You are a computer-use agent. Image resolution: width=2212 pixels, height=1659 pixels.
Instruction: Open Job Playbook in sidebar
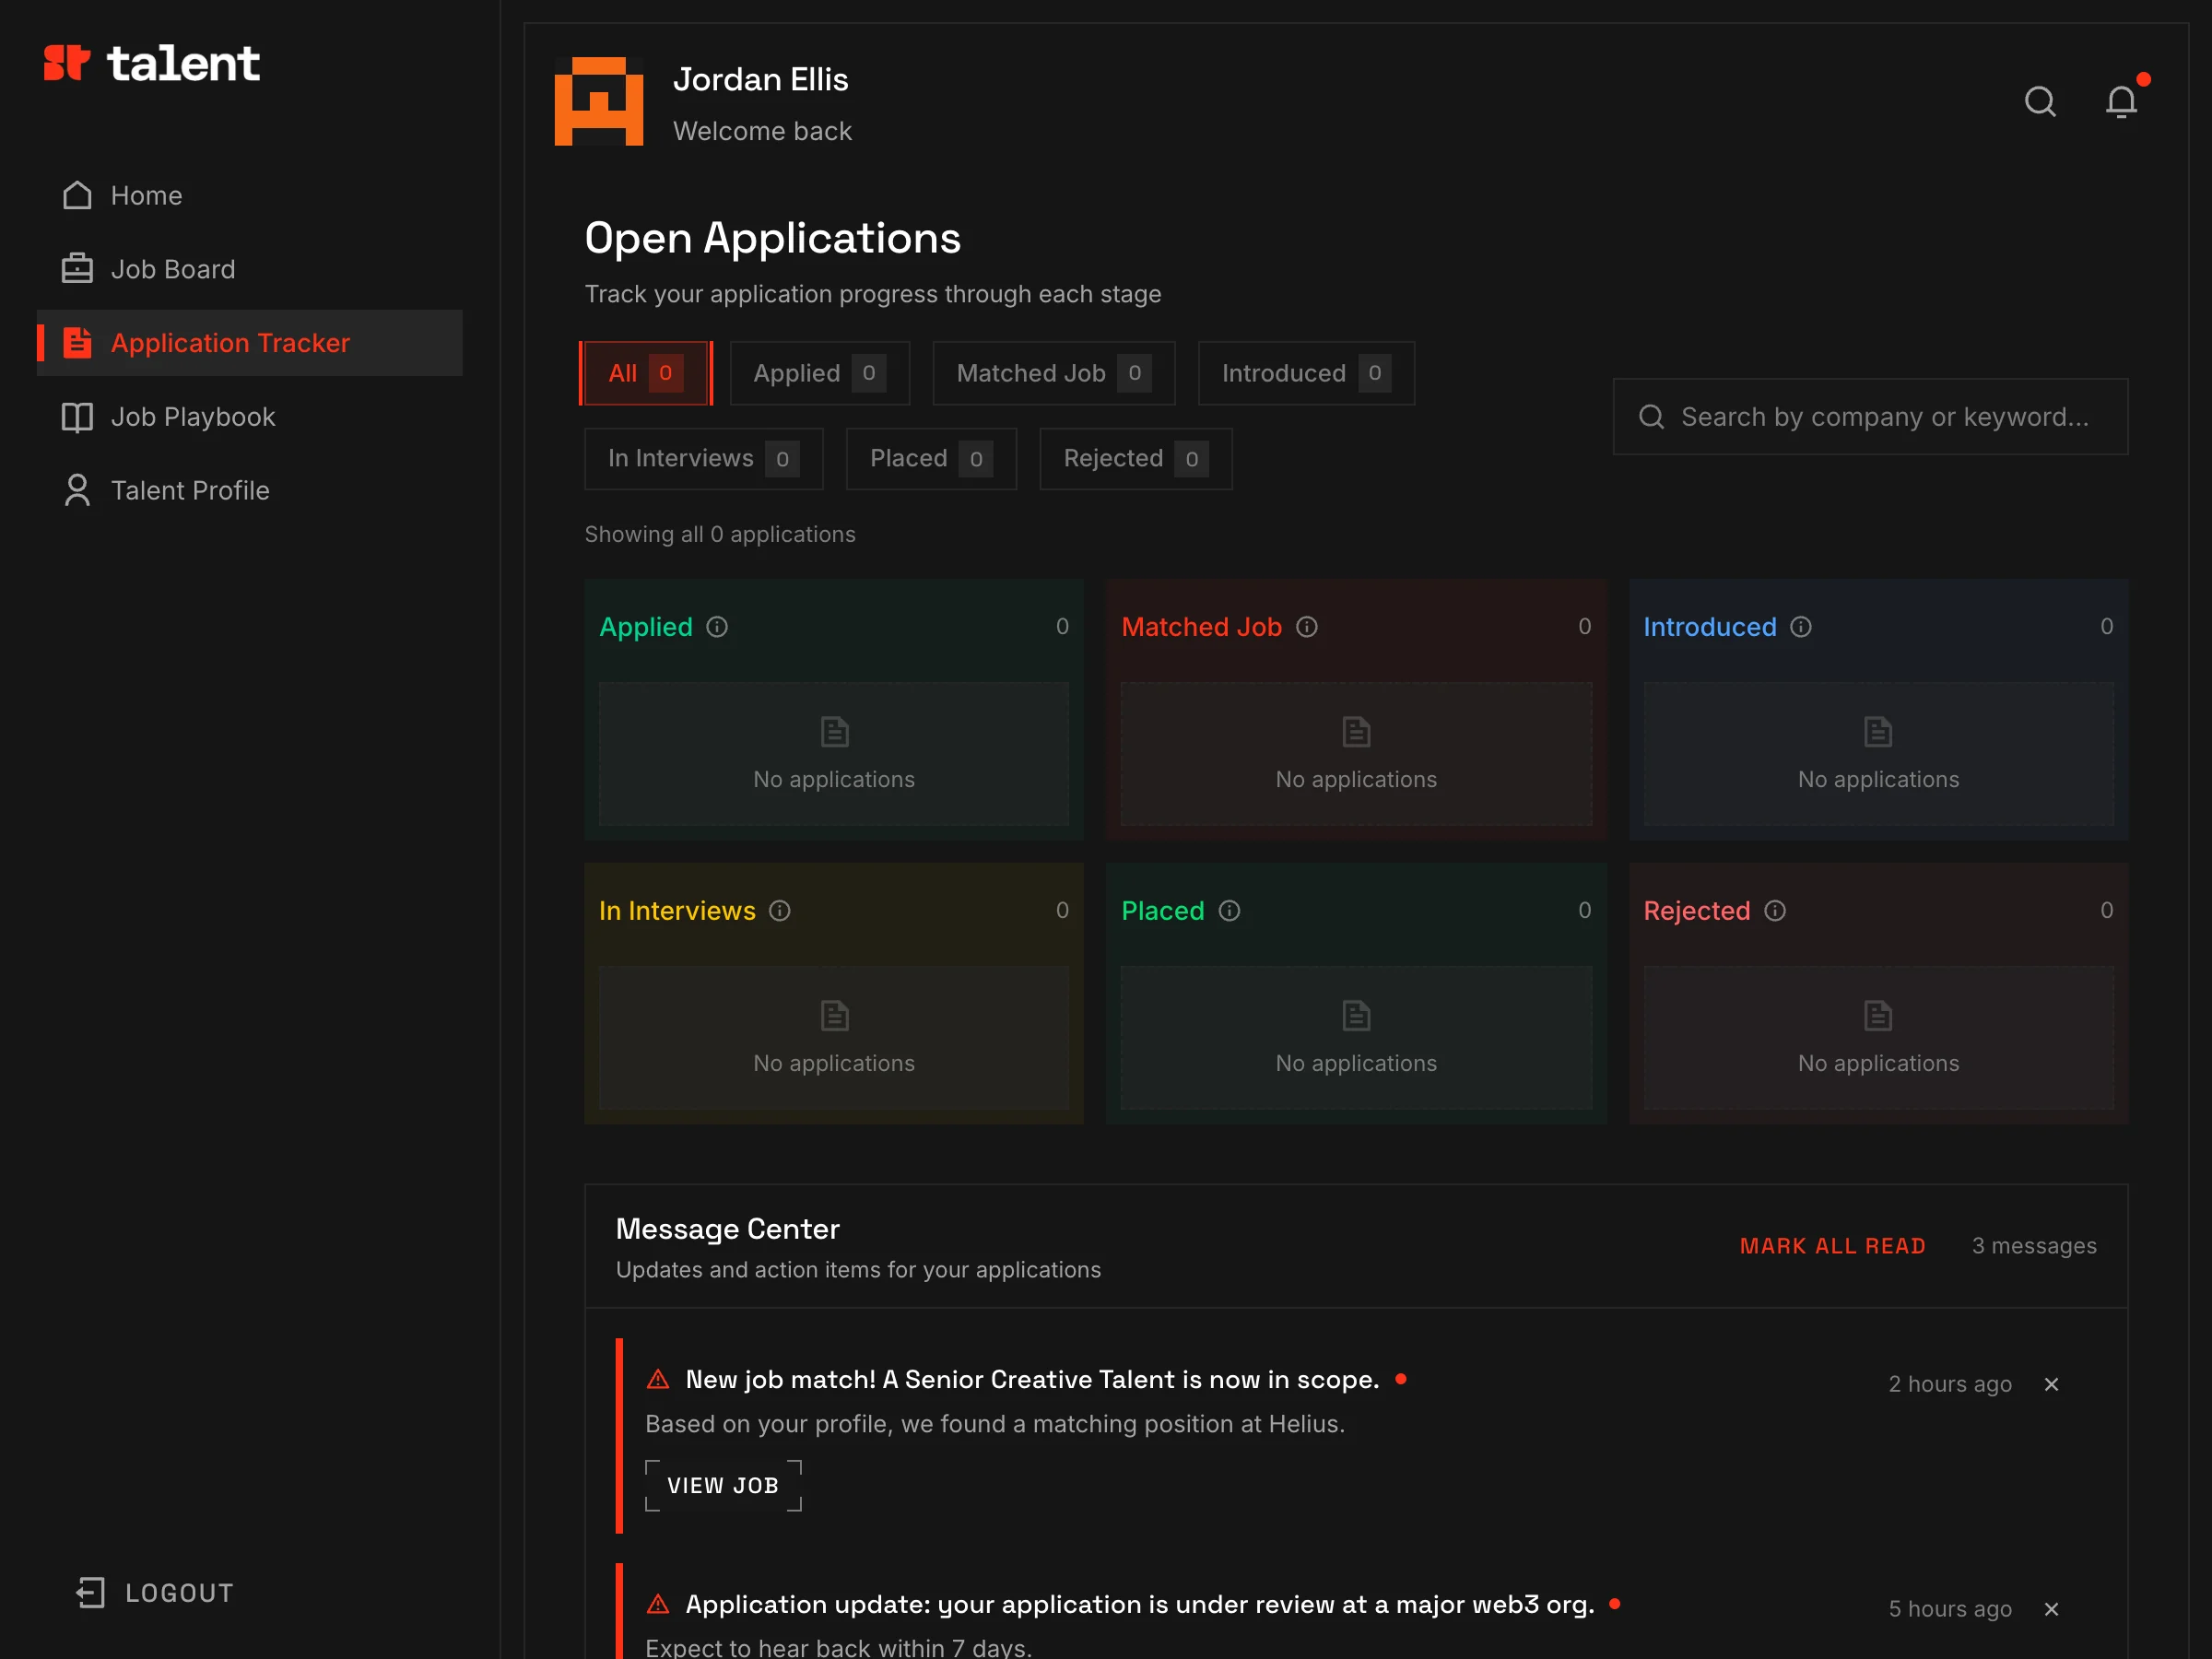tap(249, 417)
